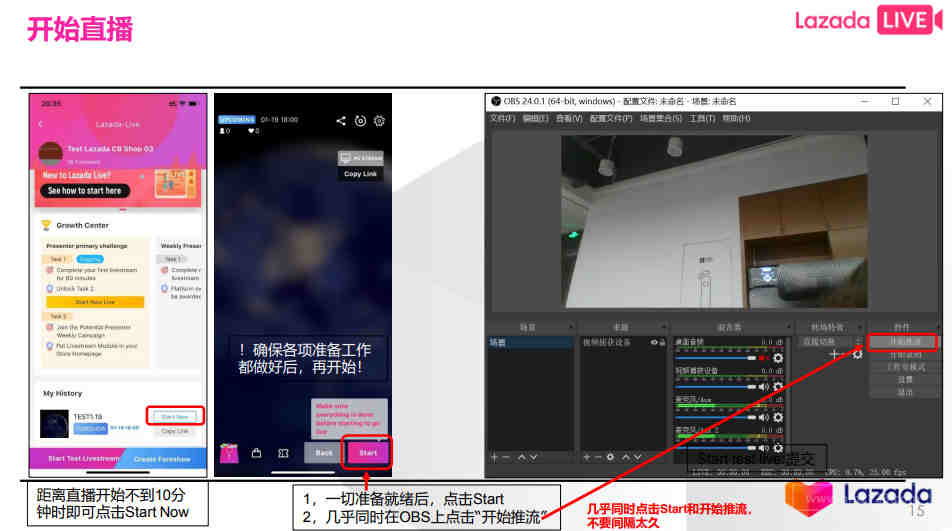Image resolution: width=952 pixels, height=531 pixels.
Task: Tap the PC stream button above Copy Link
Action: point(361,158)
